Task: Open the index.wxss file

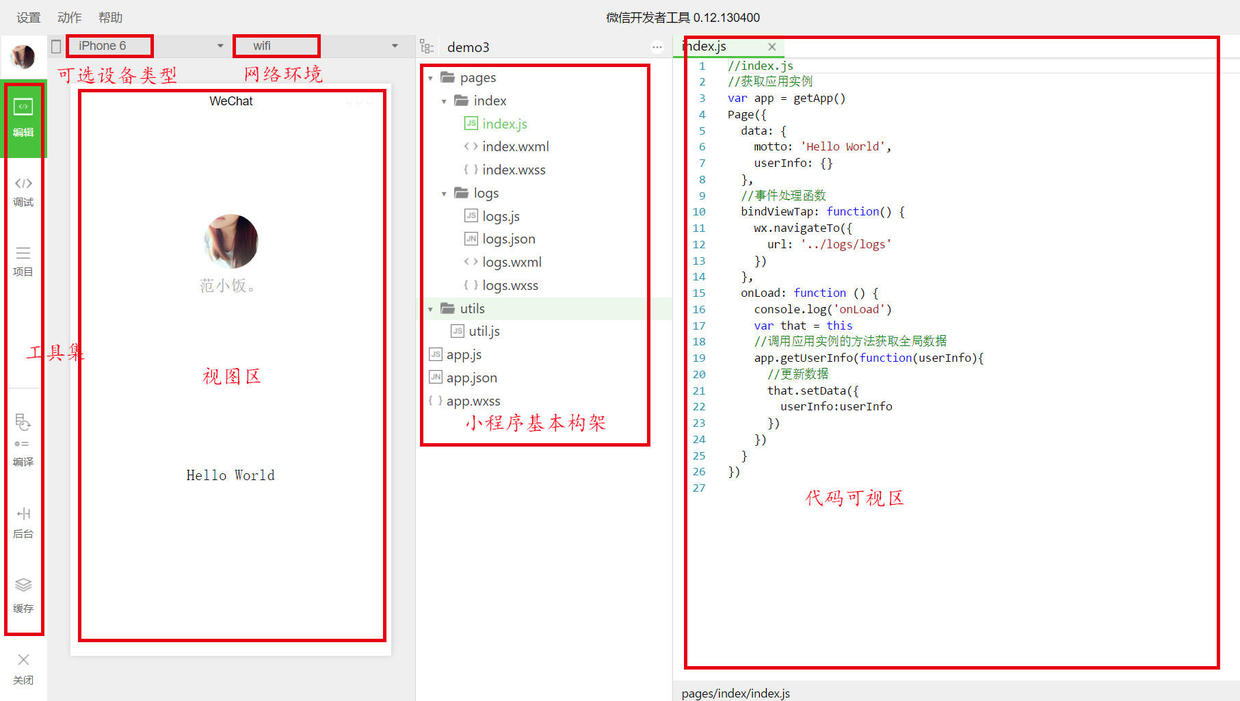Action: click(514, 170)
